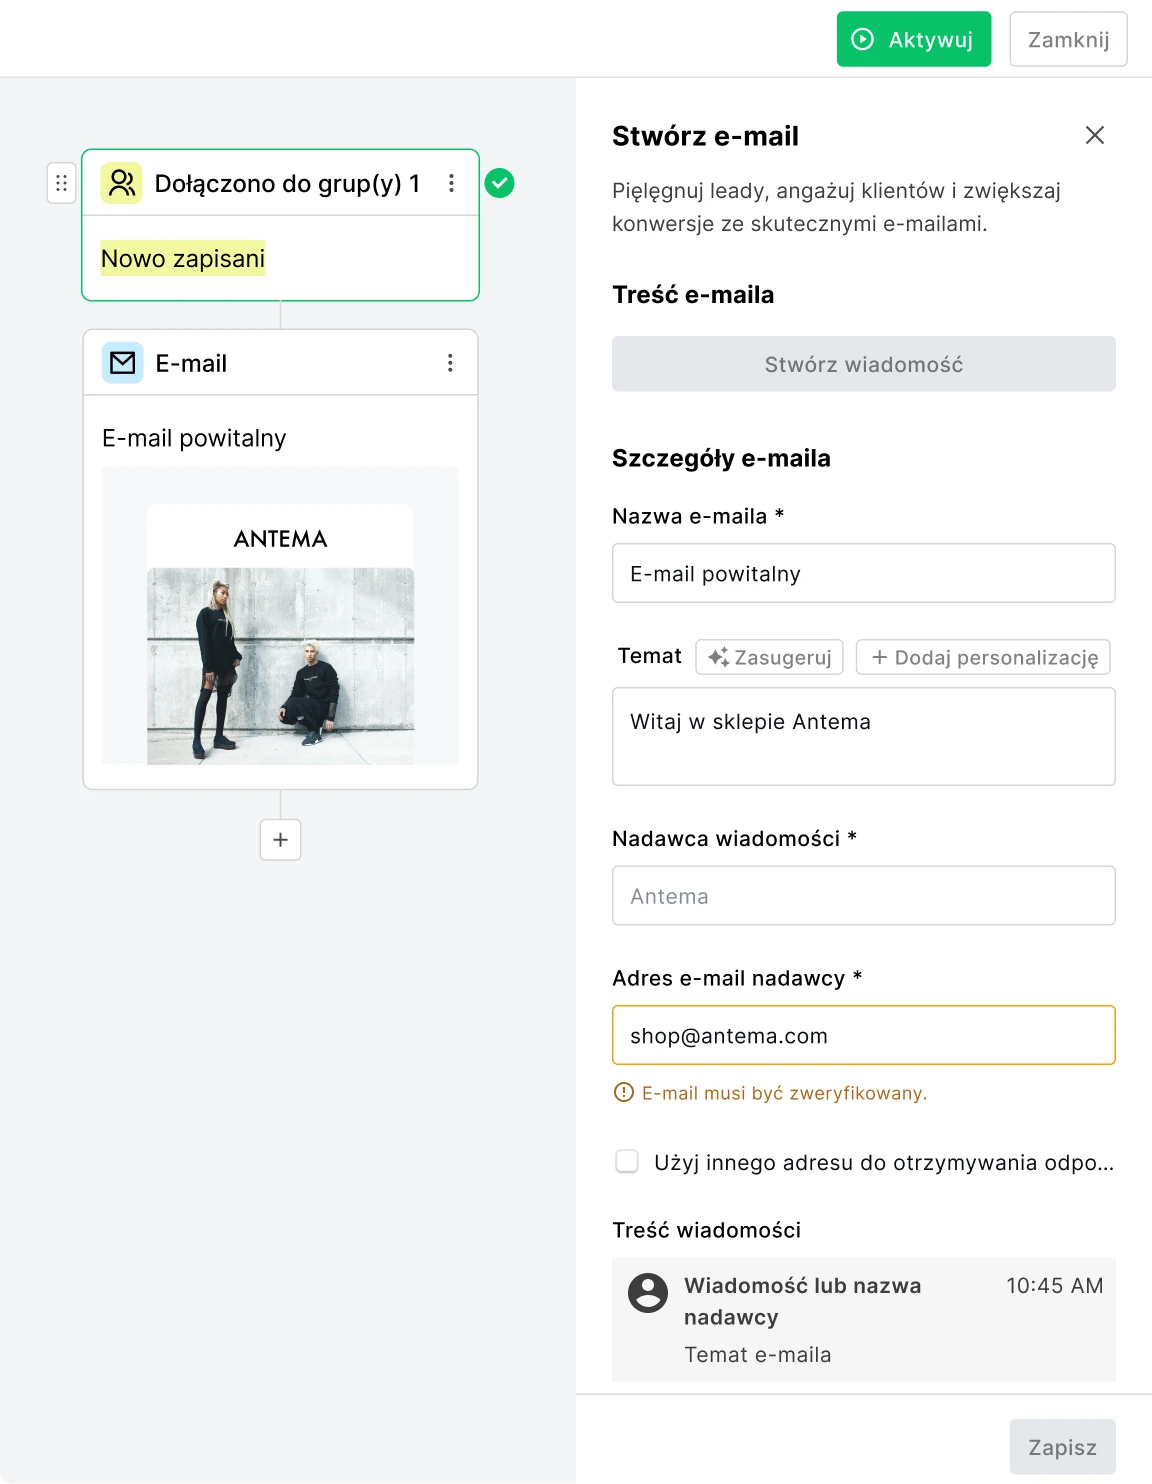The height and width of the screenshot is (1484, 1152).
Task: Click the group trigger people icon
Action: (122, 183)
